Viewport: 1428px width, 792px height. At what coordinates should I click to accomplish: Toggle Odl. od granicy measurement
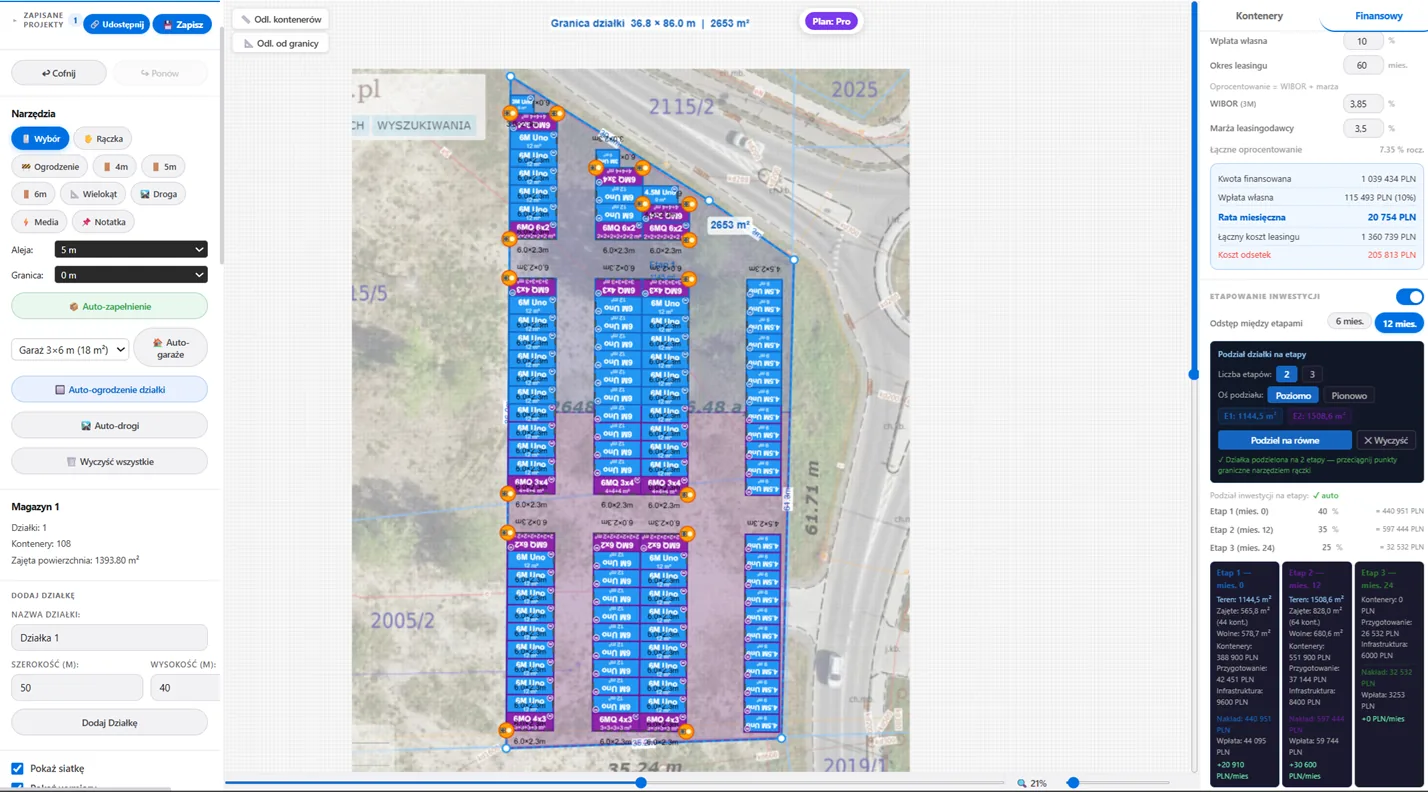[x=281, y=43]
